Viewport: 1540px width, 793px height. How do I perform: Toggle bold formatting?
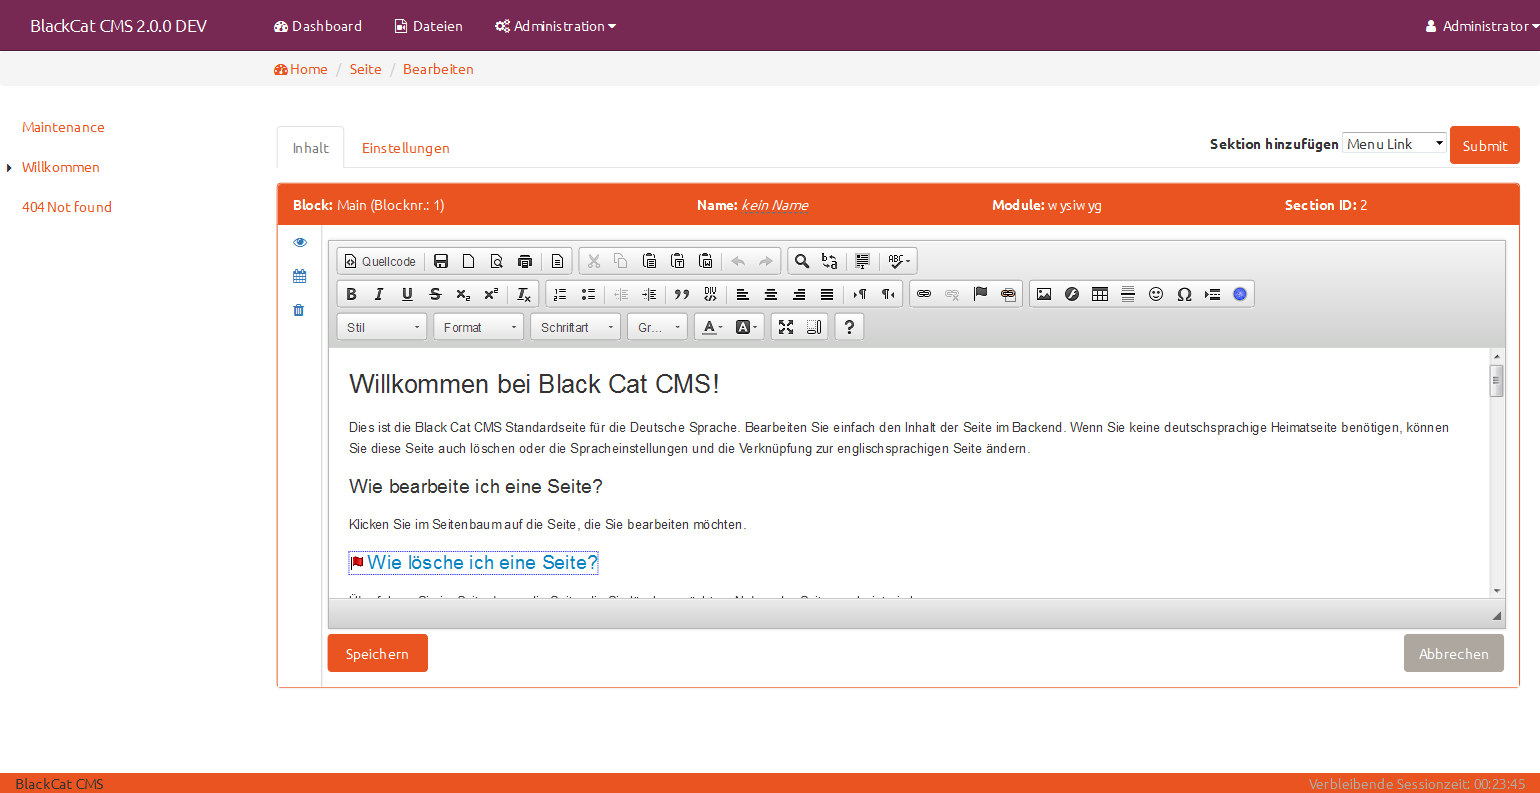tap(351, 294)
